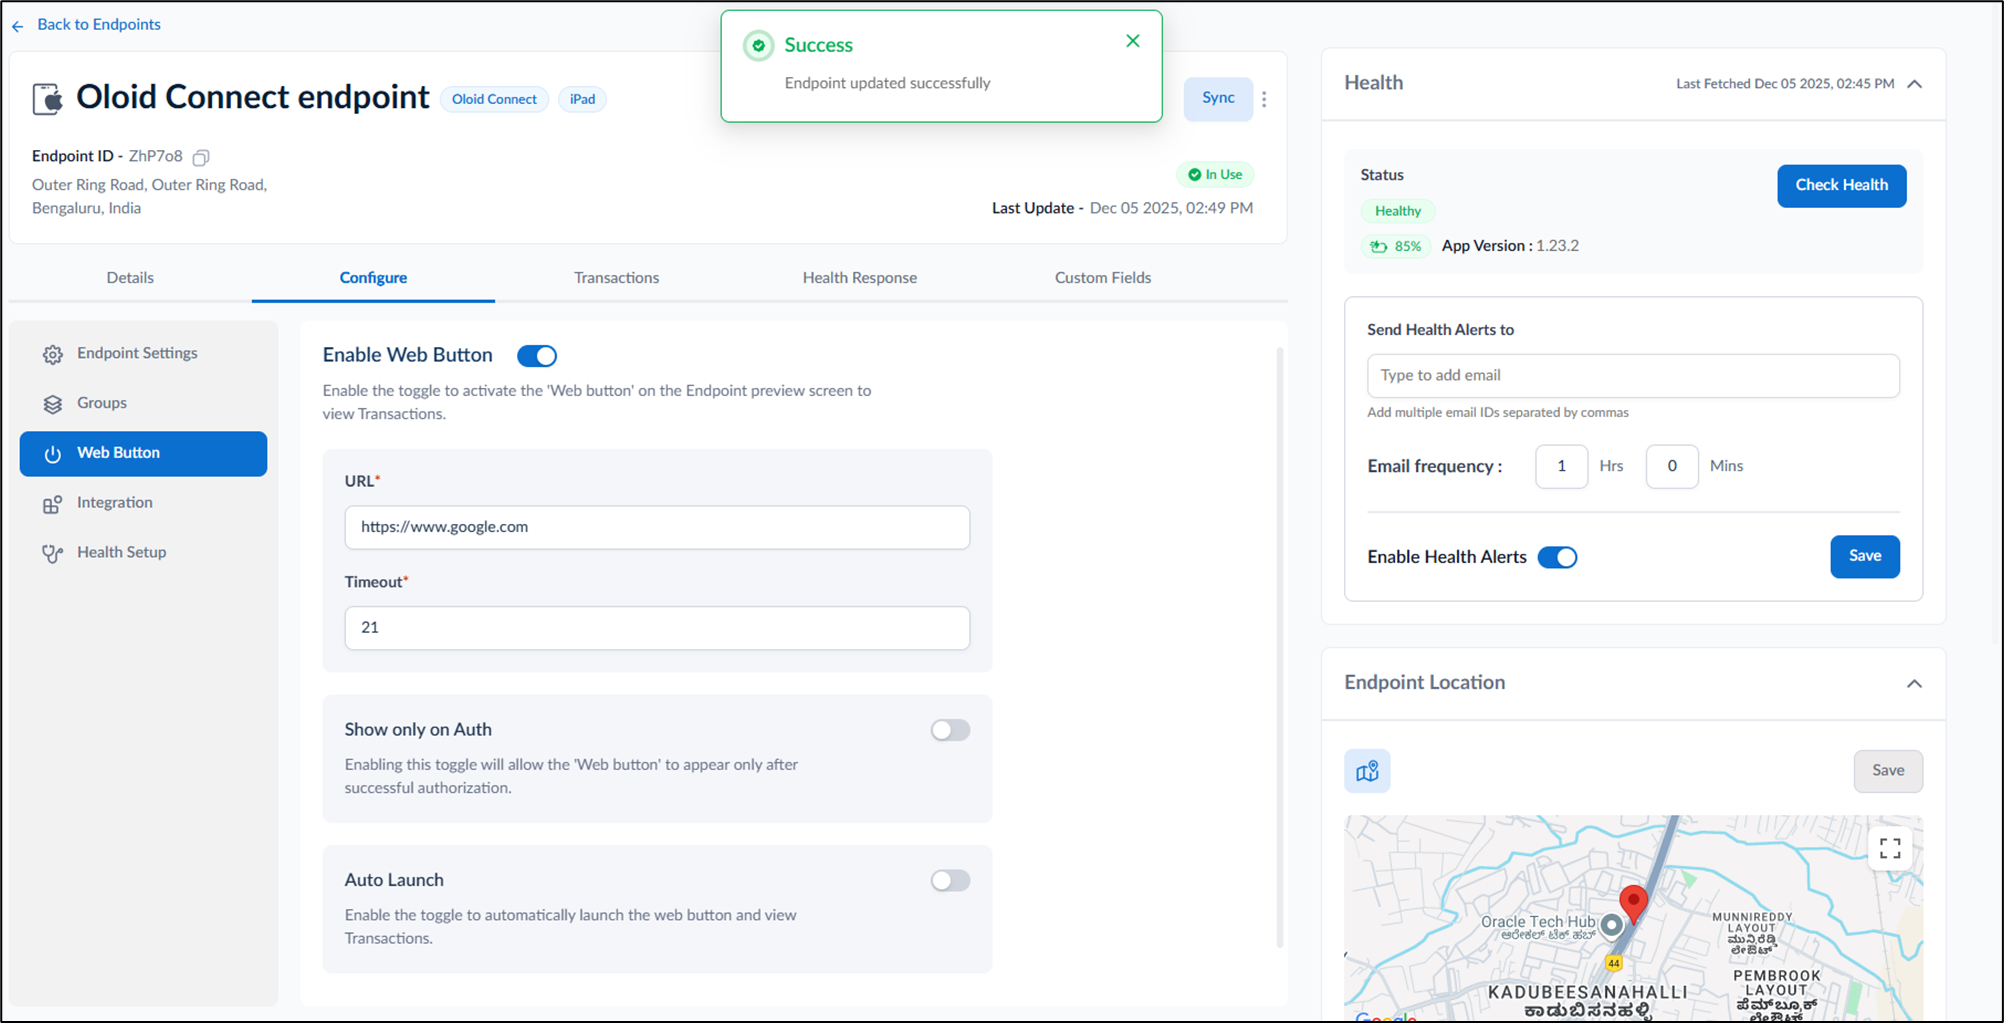The width and height of the screenshot is (2004, 1023).
Task: Click the Web Button power icon
Action: (x=53, y=454)
